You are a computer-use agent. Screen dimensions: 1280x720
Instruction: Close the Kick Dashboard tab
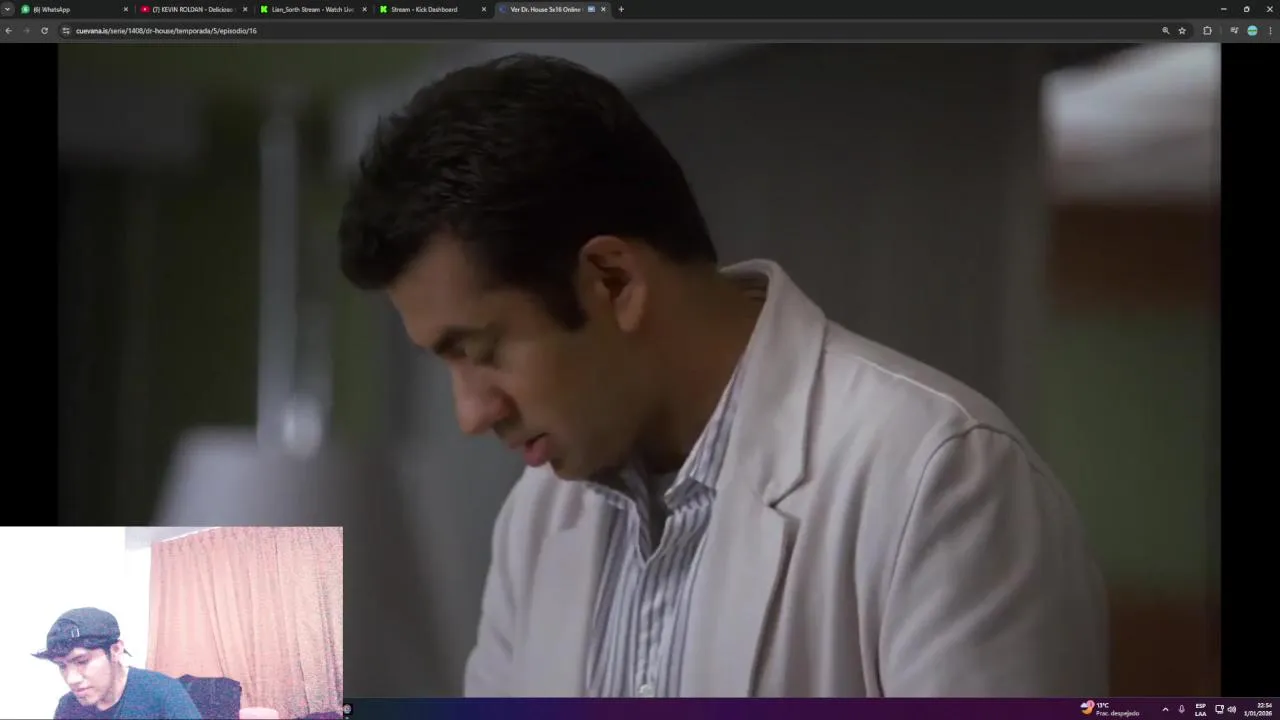[484, 9]
